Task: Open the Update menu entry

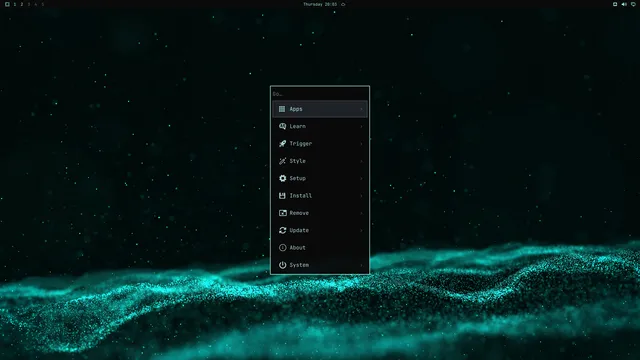Action: (x=320, y=231)
